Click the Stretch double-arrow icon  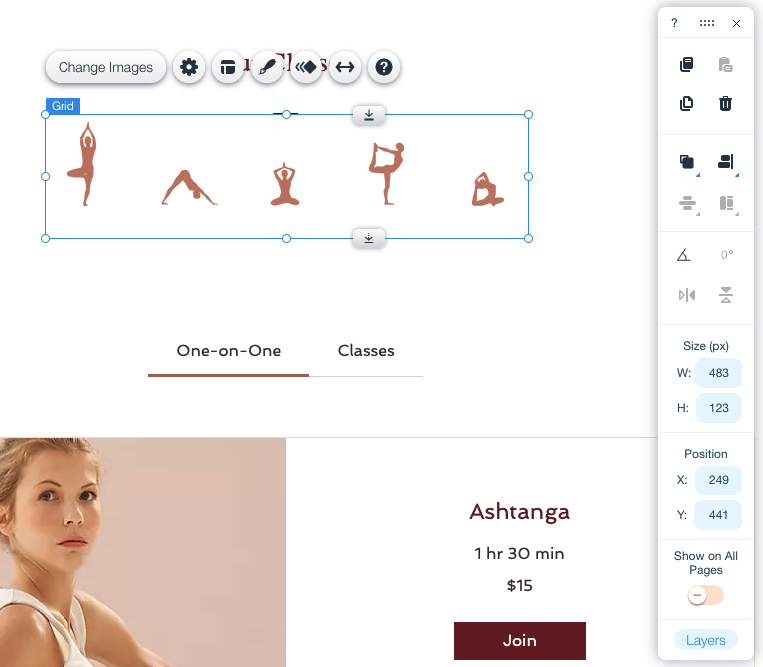point(345,67)
